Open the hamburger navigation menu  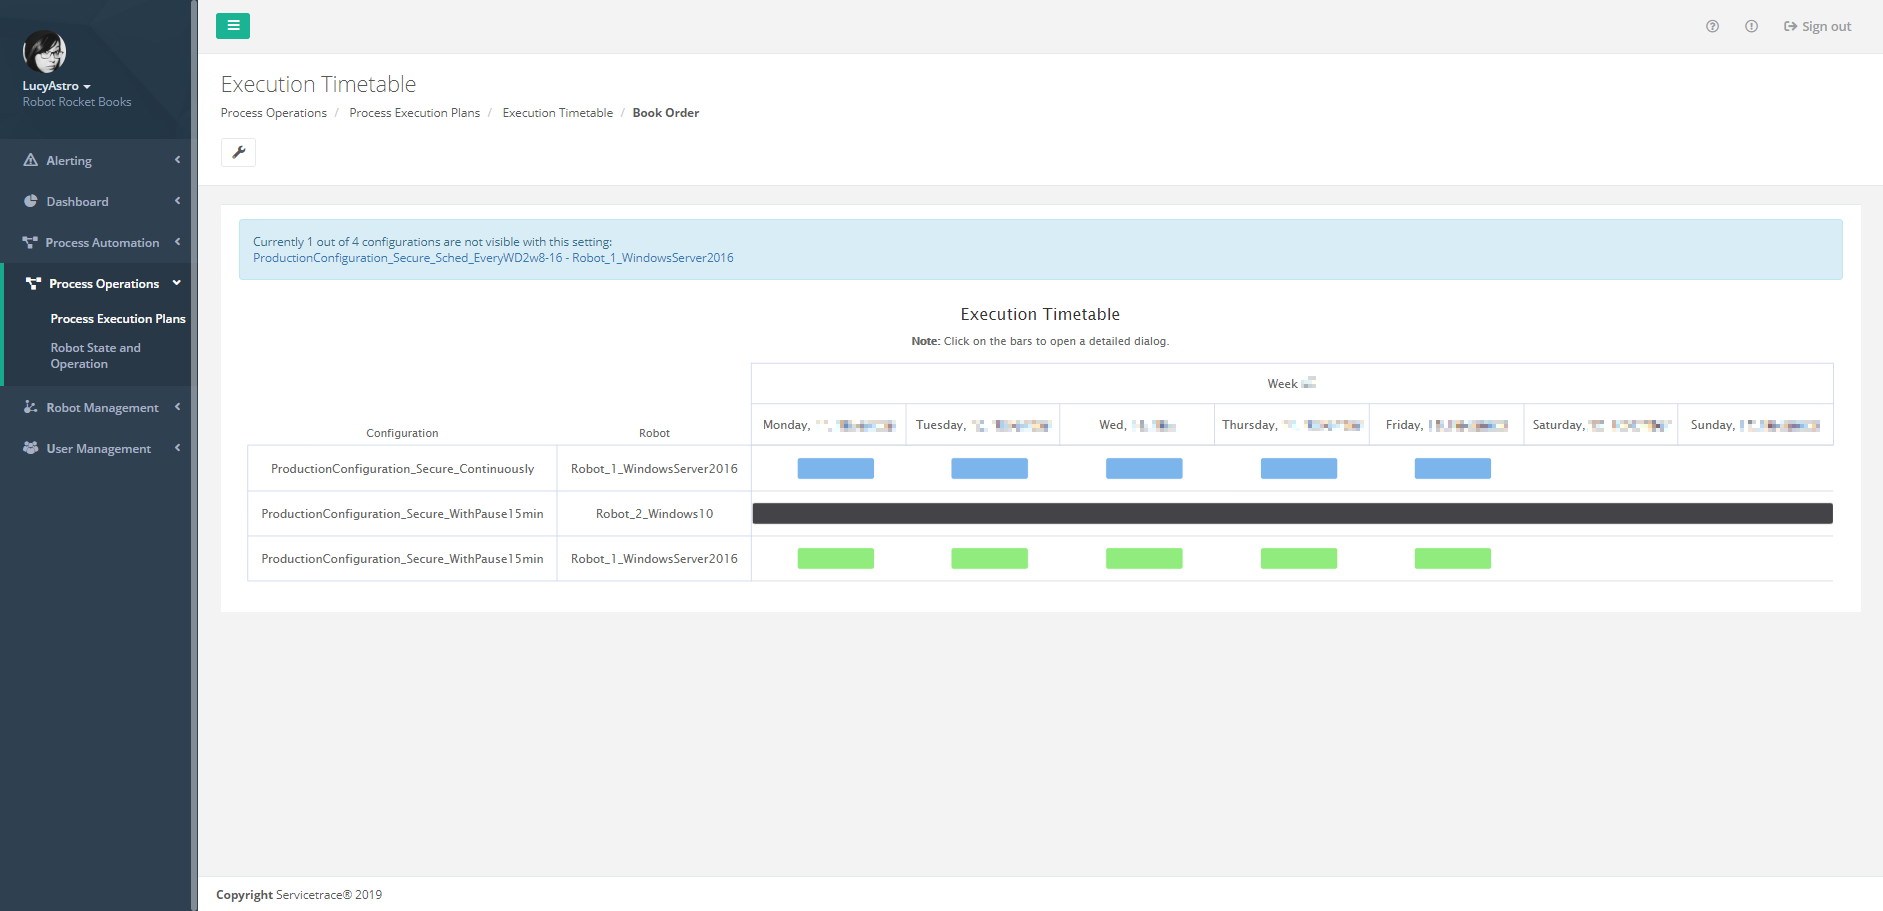click(x=232, y=25)
